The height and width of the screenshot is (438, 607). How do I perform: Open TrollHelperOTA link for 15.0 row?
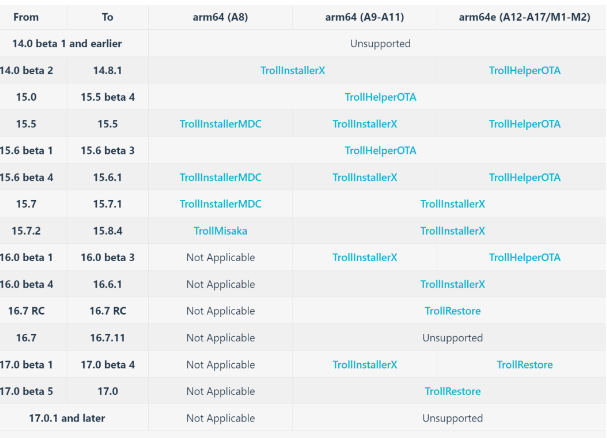pos(380,97)
